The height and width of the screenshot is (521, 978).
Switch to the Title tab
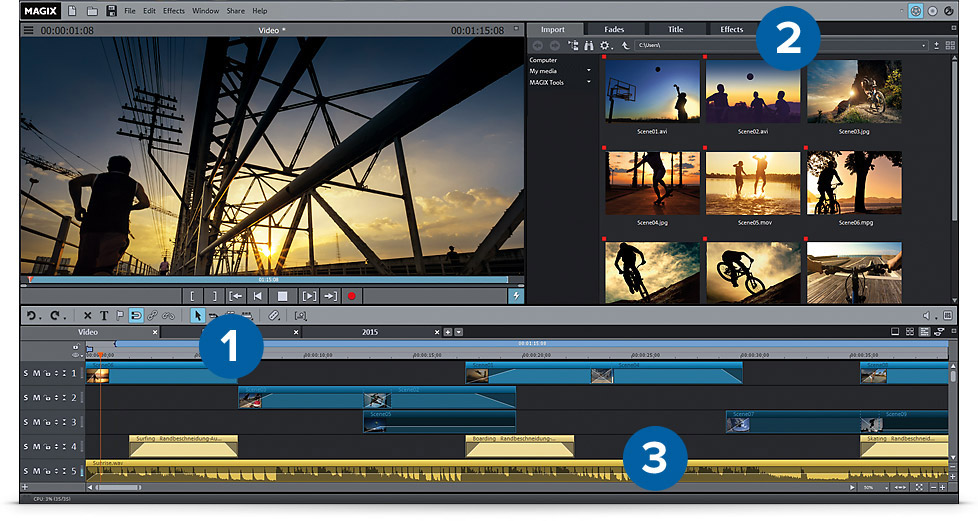click(675, 29)
